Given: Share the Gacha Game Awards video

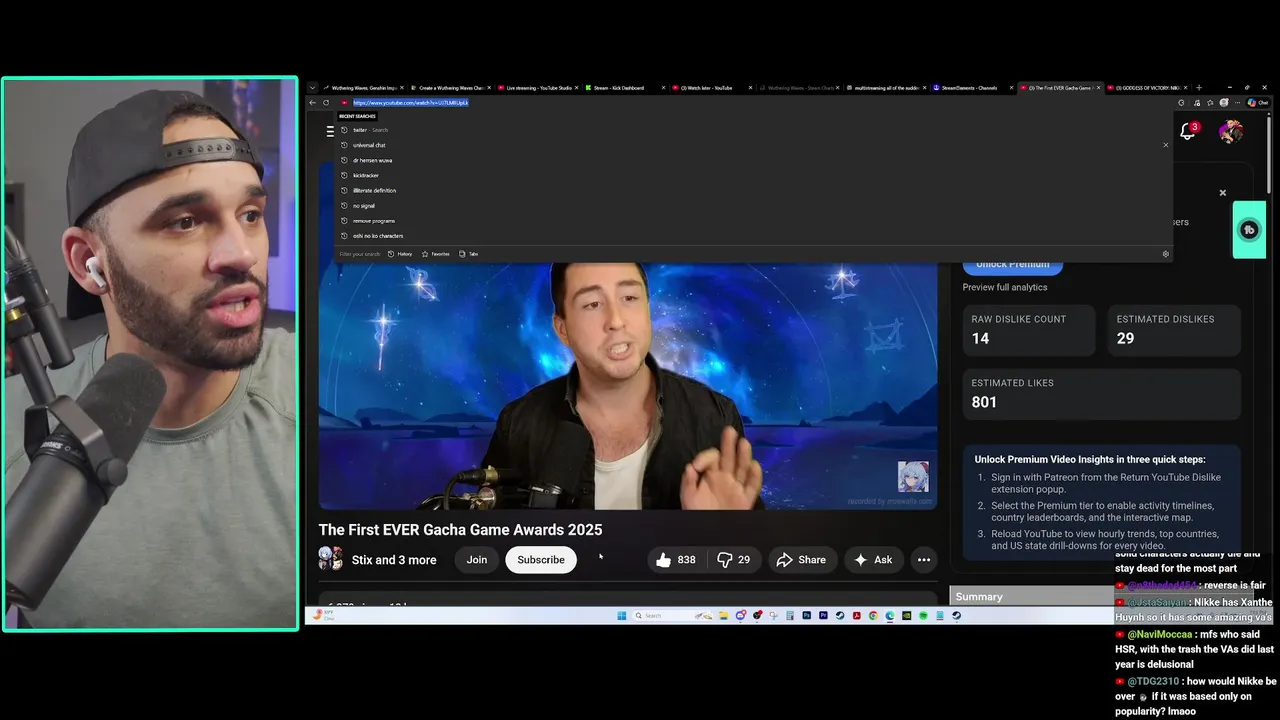Looking at the screenshot, I should (x=801, y=560).
